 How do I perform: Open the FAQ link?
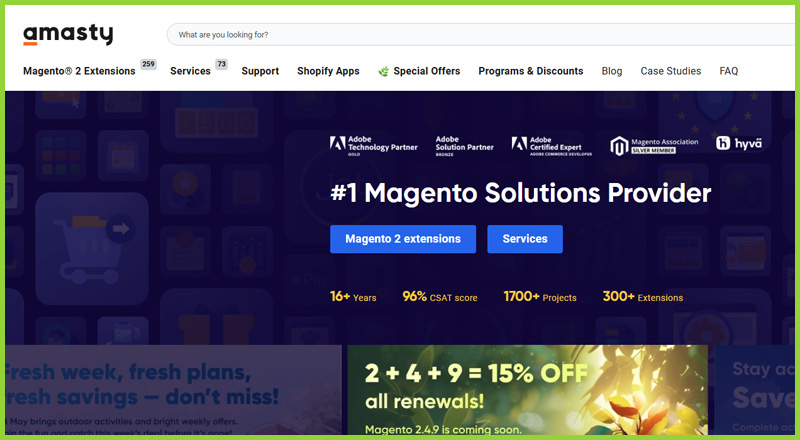729,71
